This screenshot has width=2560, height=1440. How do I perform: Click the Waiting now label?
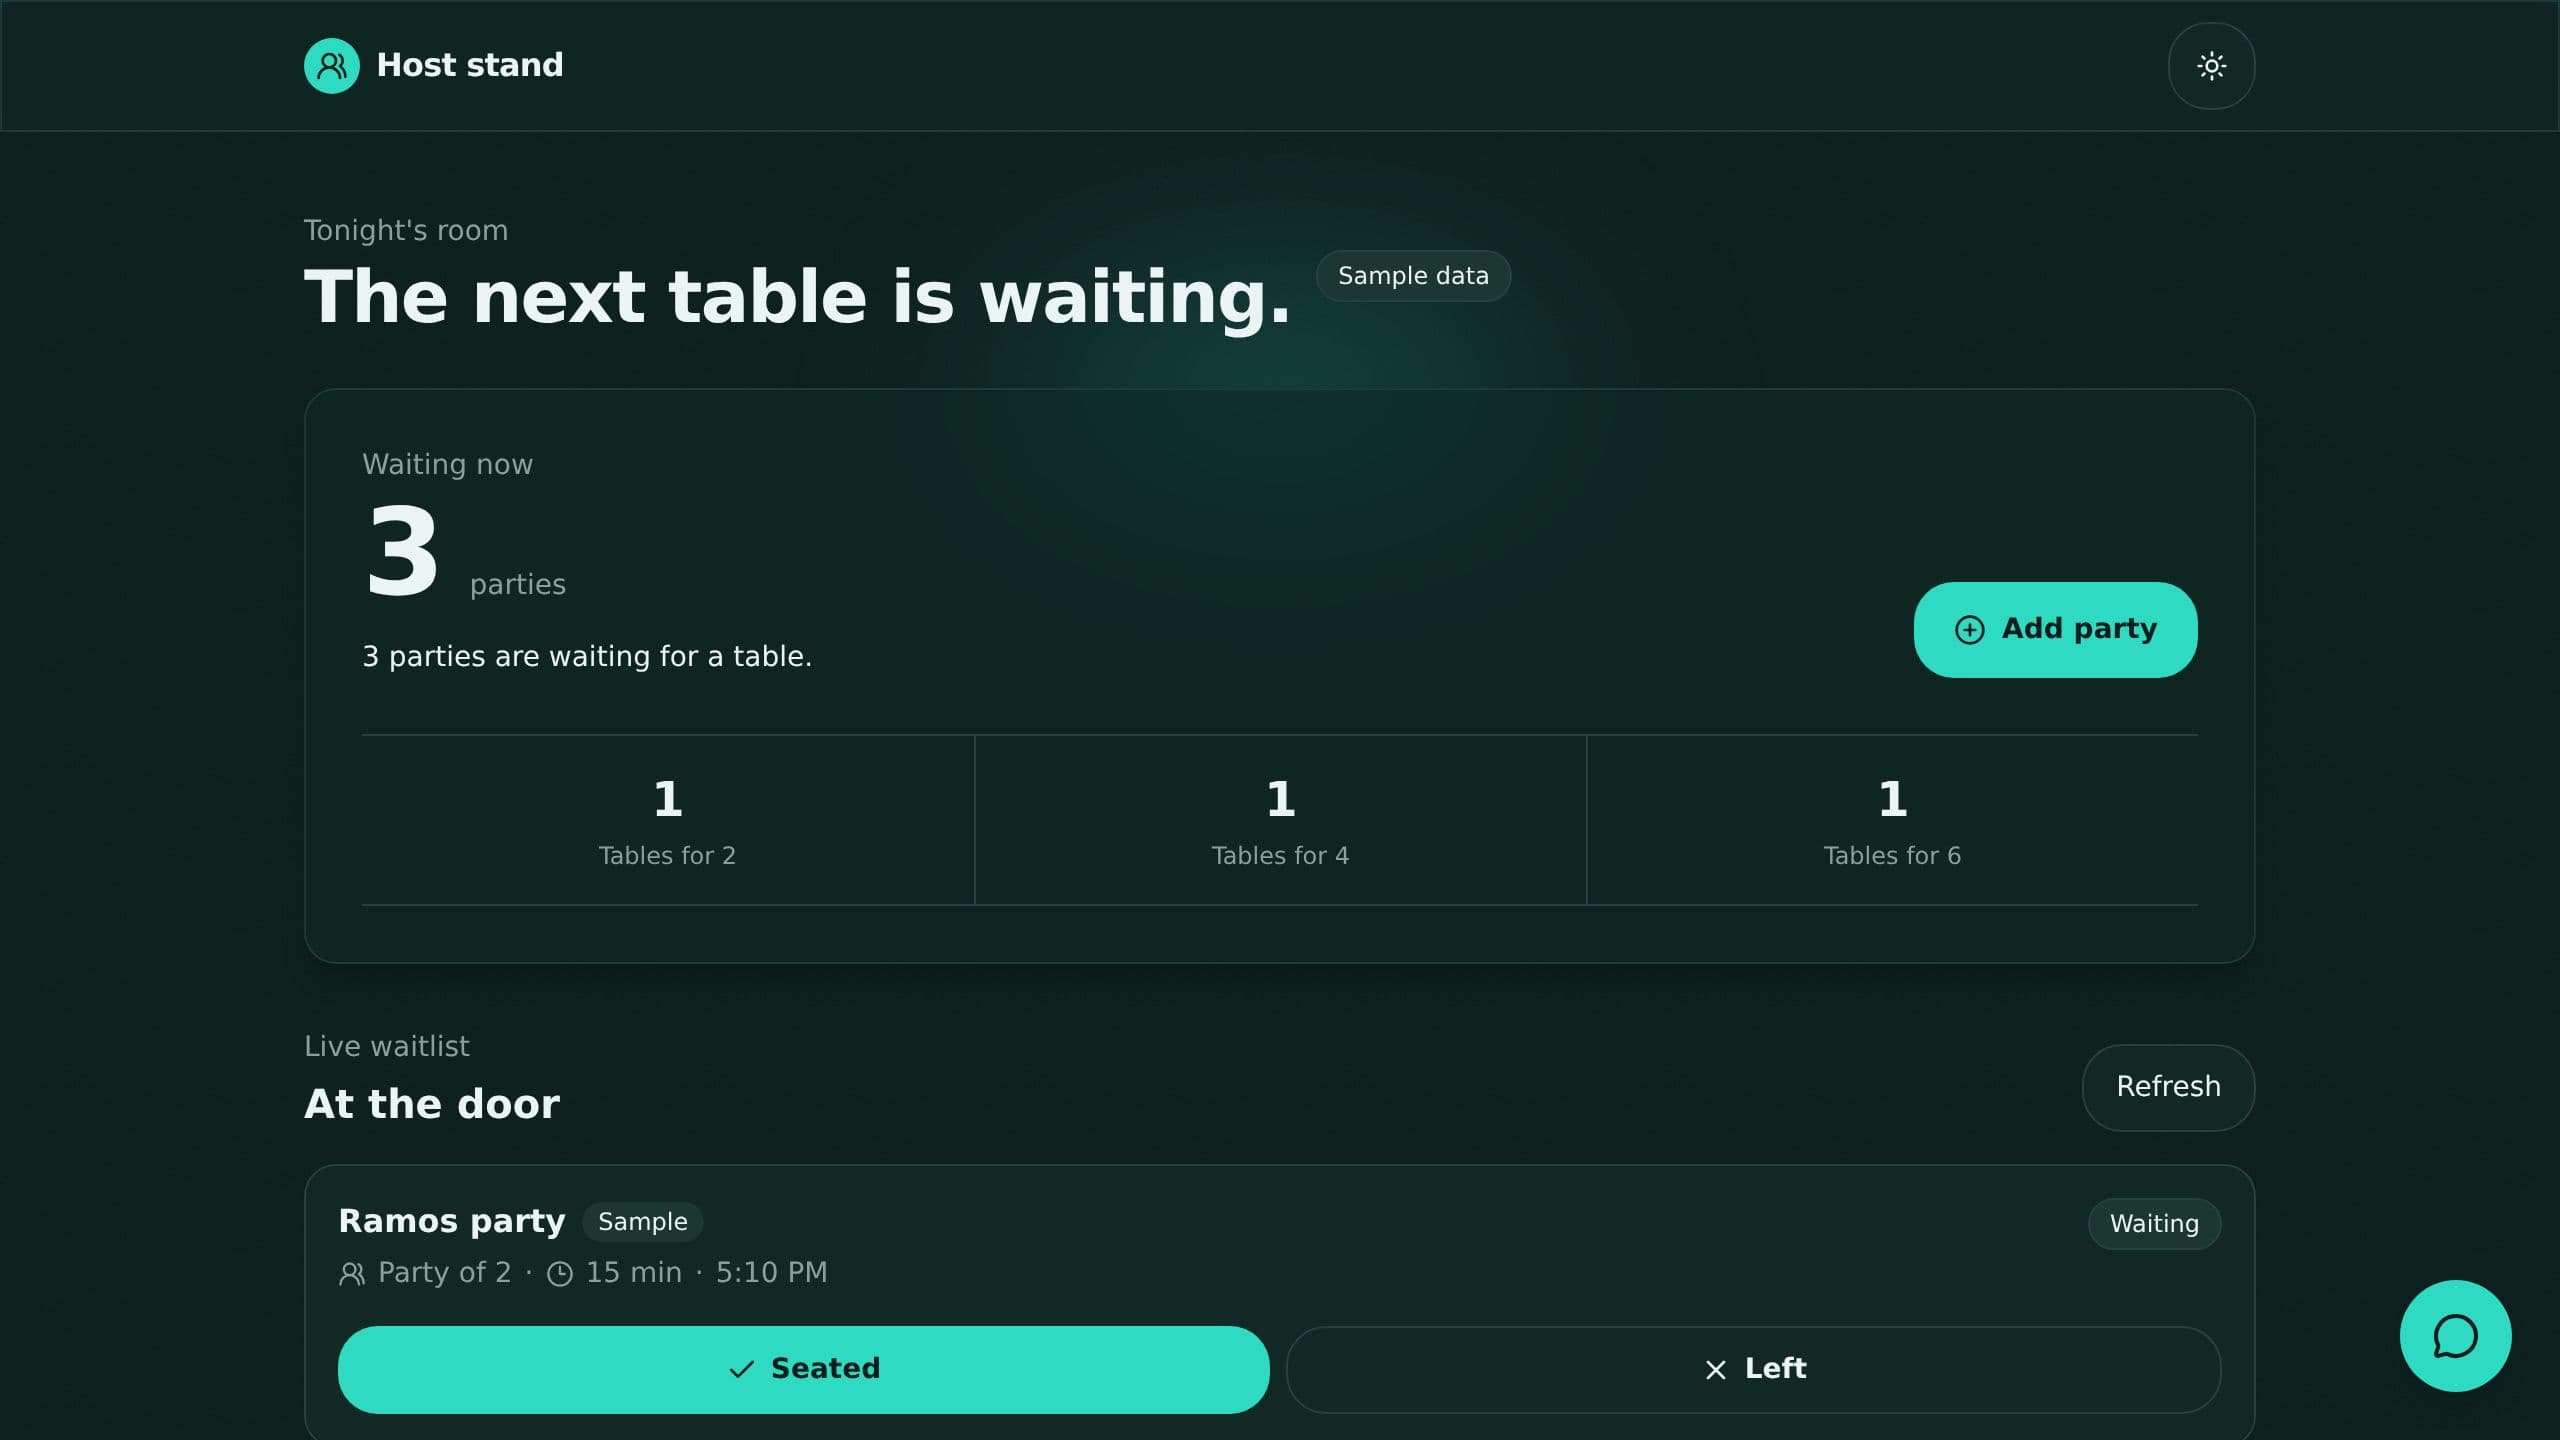pos(447,464)
